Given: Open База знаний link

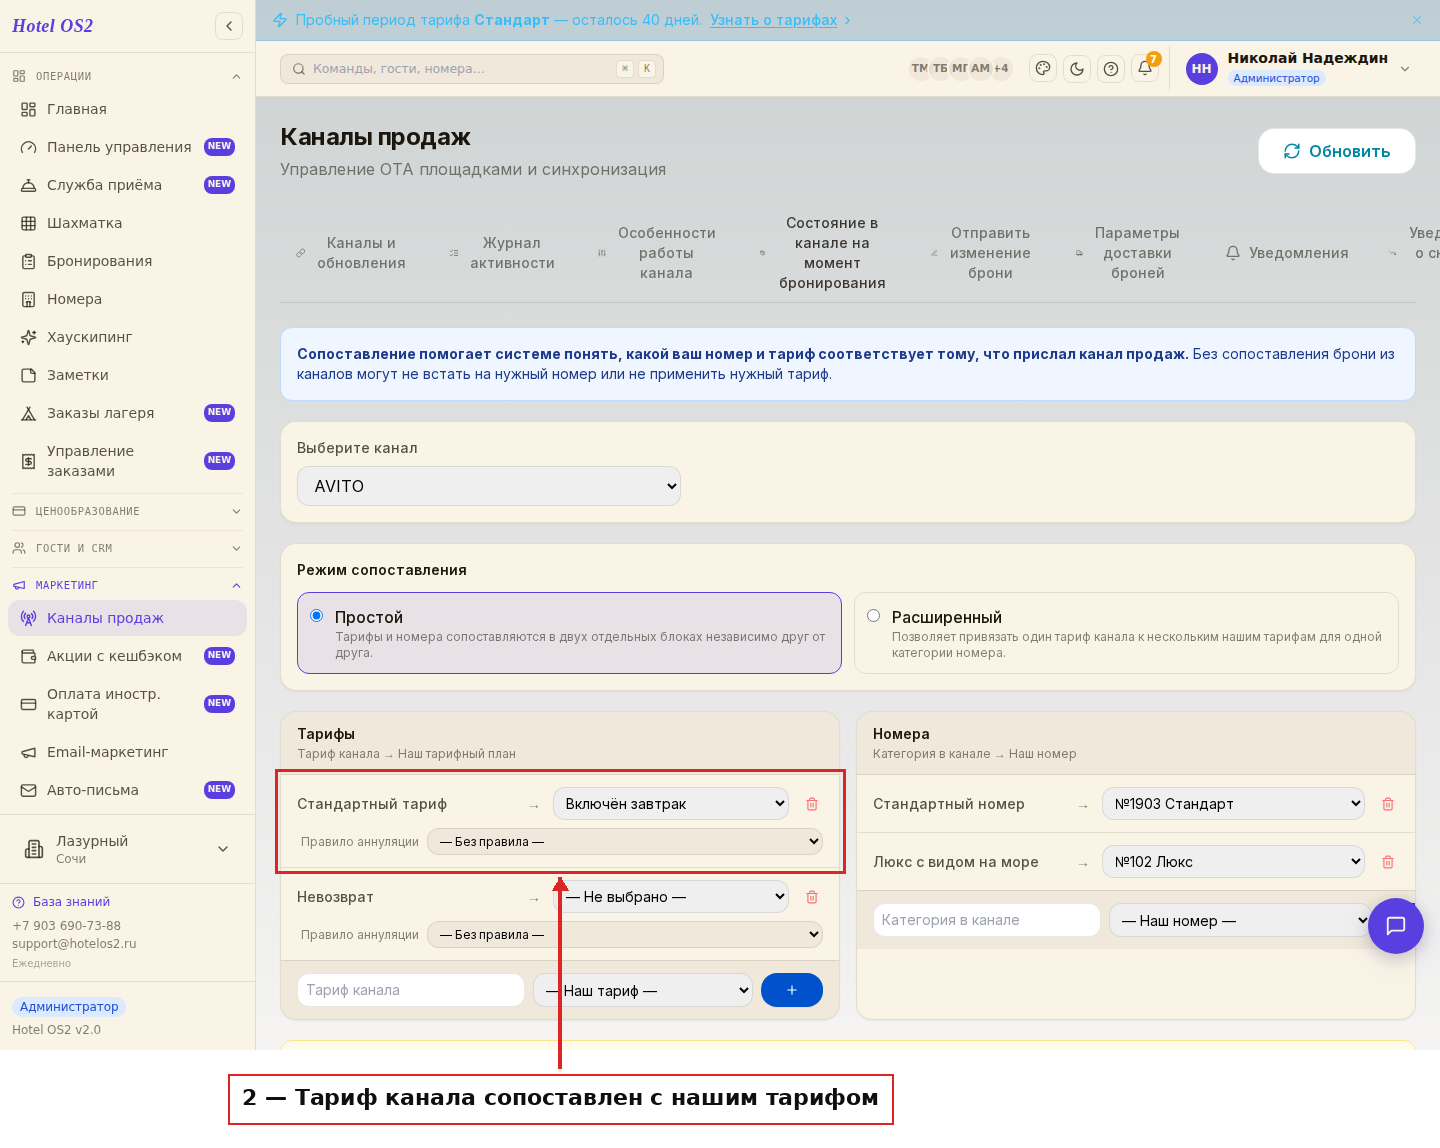Looking at the screenshot, I should pos(61,902).
